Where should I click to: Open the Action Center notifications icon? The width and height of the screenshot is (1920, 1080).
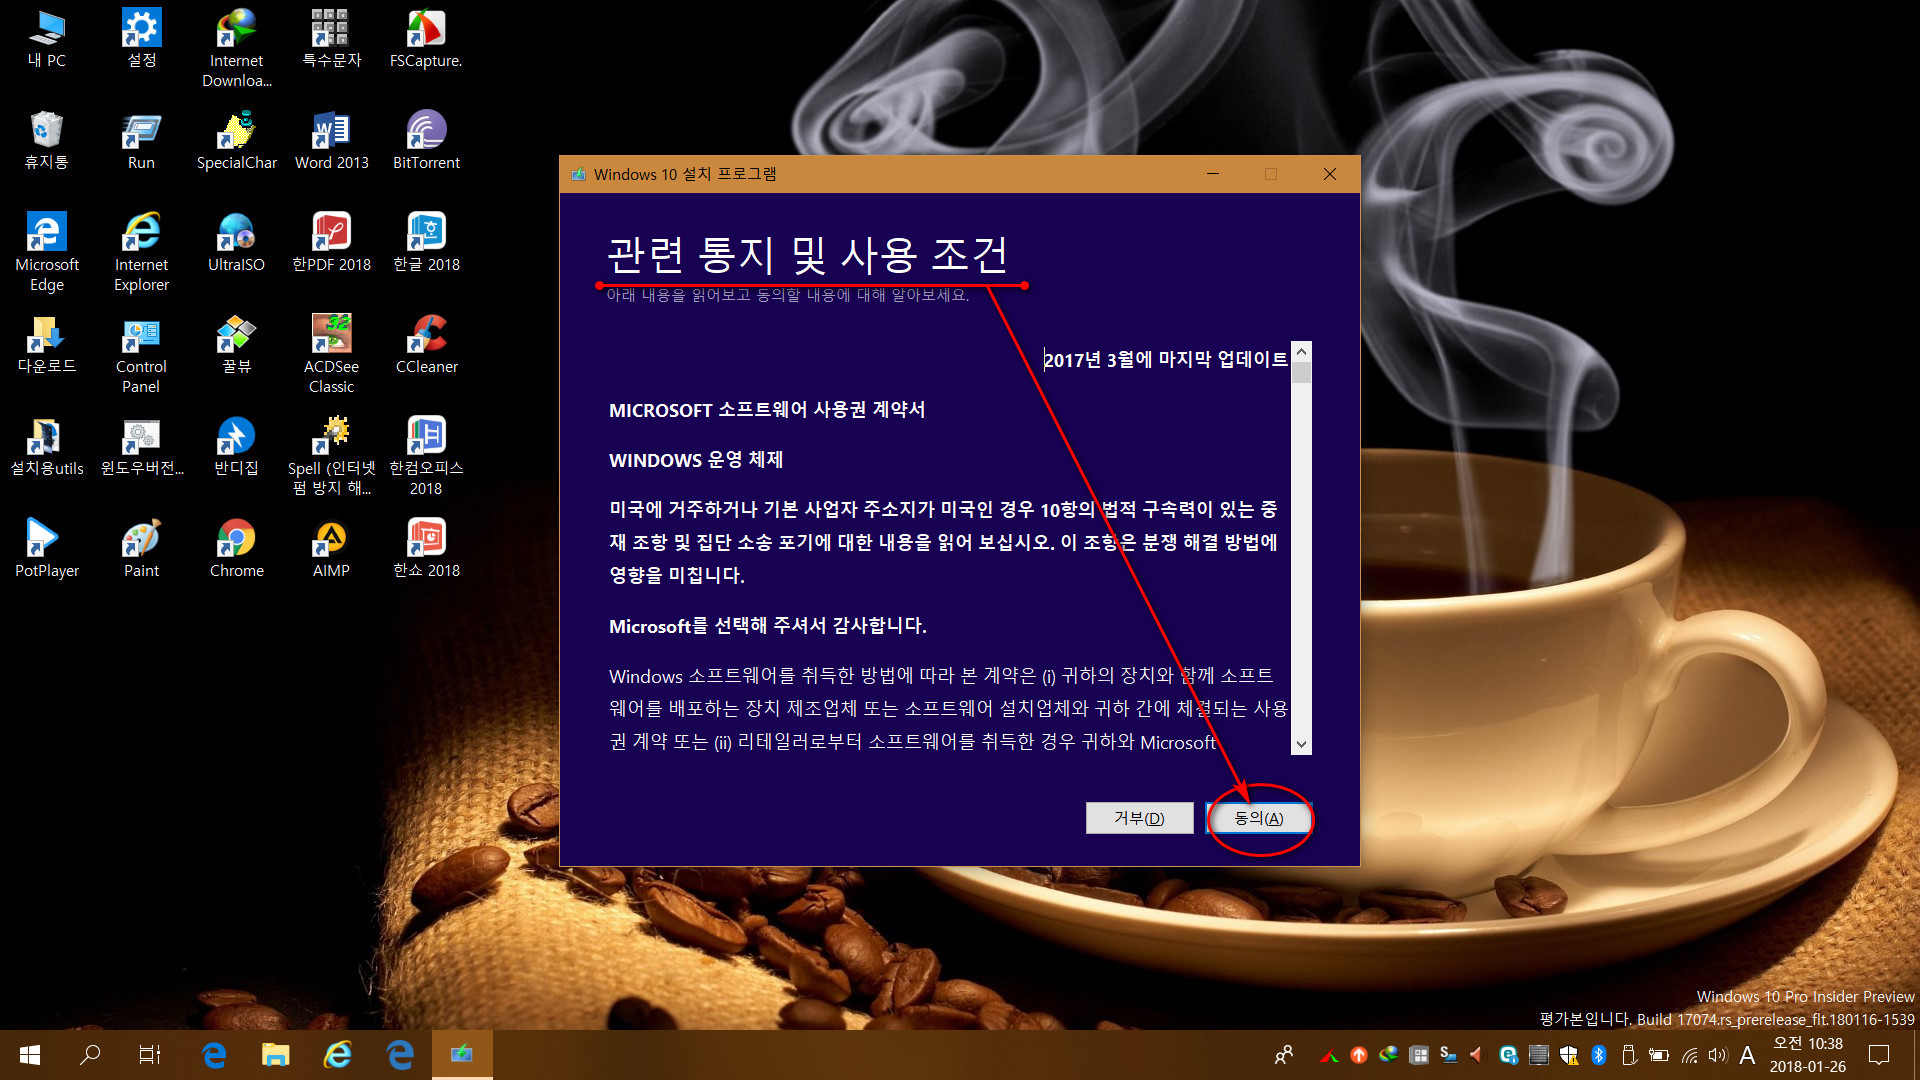1879,1055
